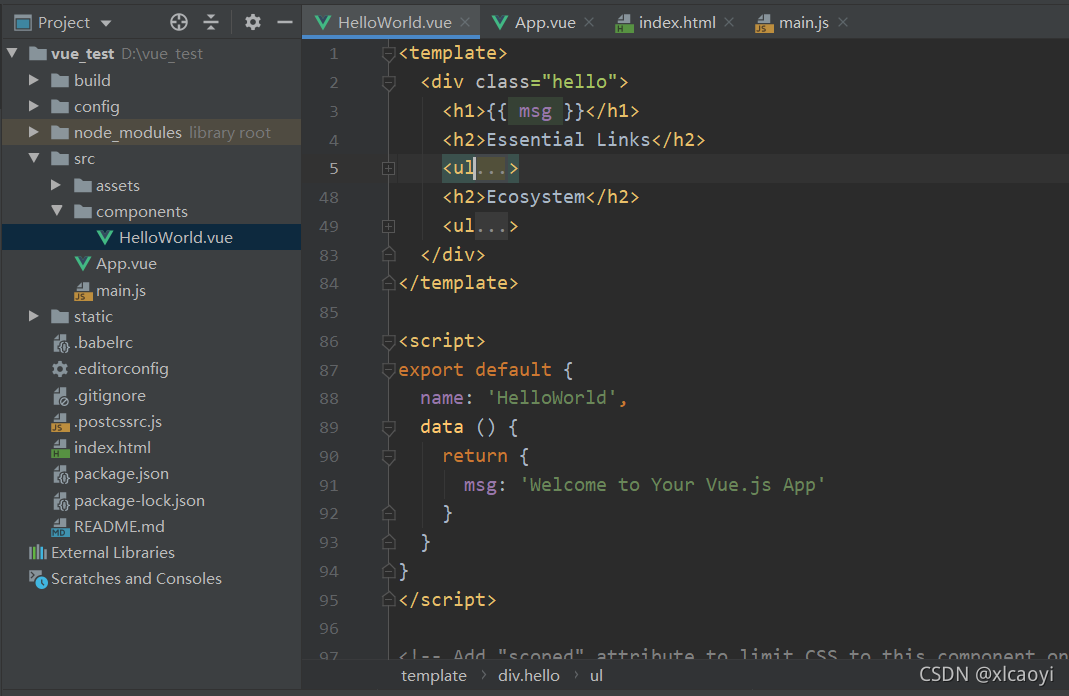Collapse the components folder arrow

click(57, 211)
